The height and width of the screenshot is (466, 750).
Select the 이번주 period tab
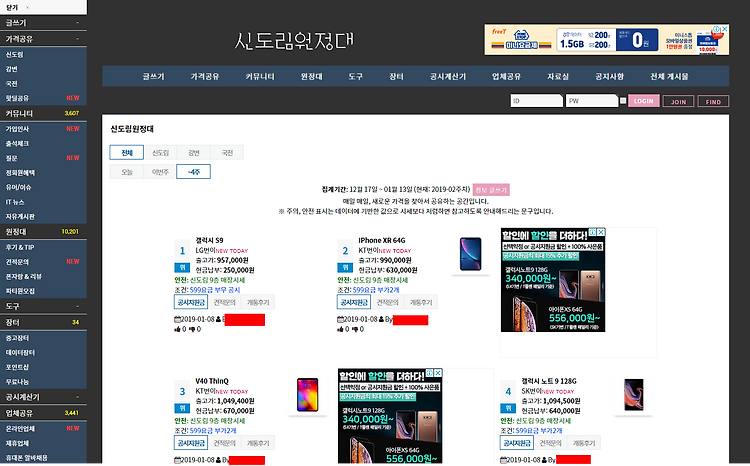pyautogui.click(x=160, y=172)
